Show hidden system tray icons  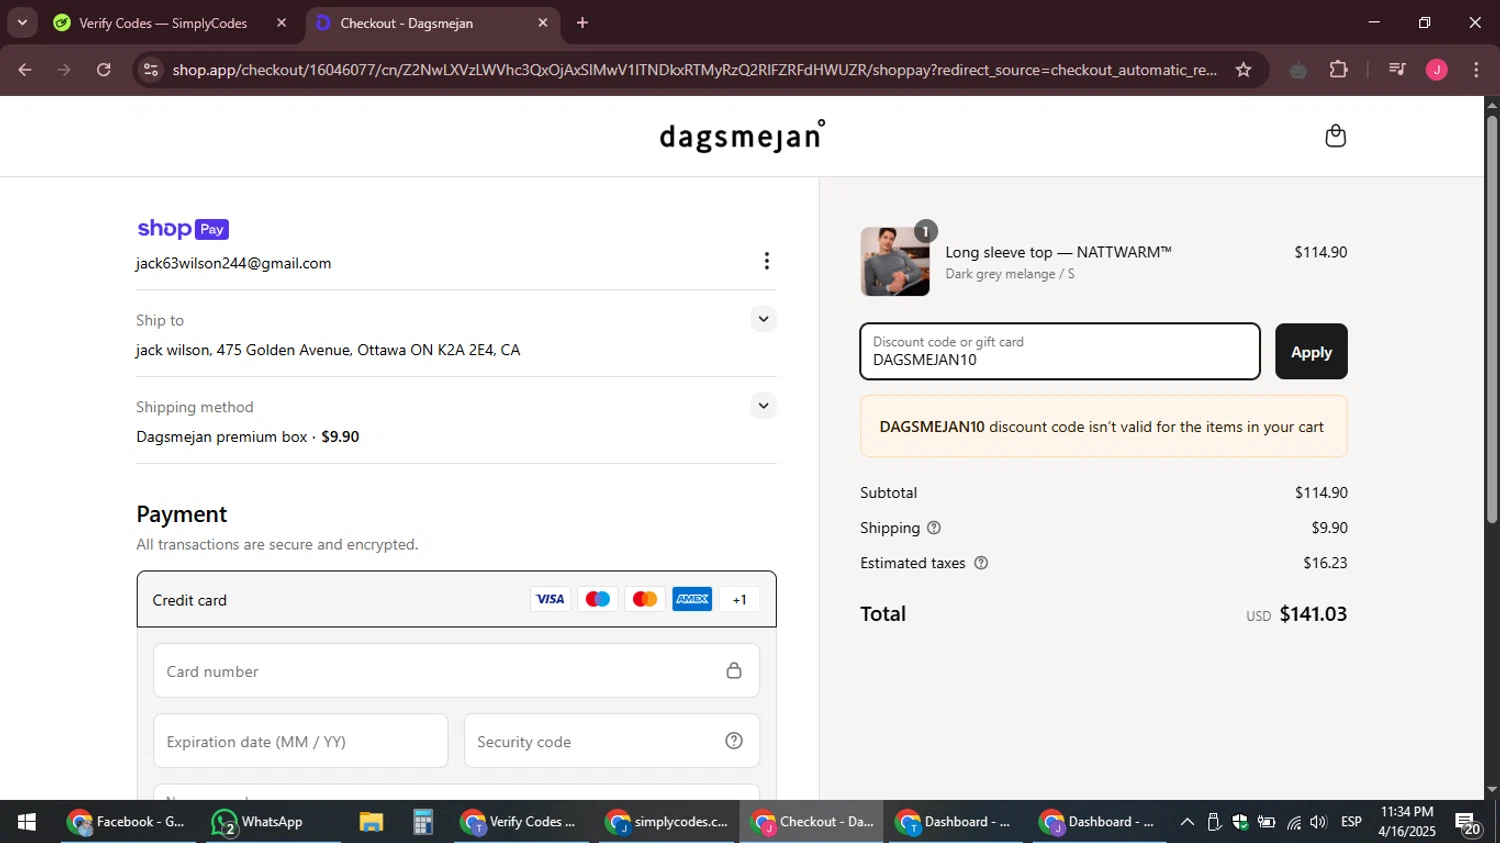click(x=1187, y=822)
